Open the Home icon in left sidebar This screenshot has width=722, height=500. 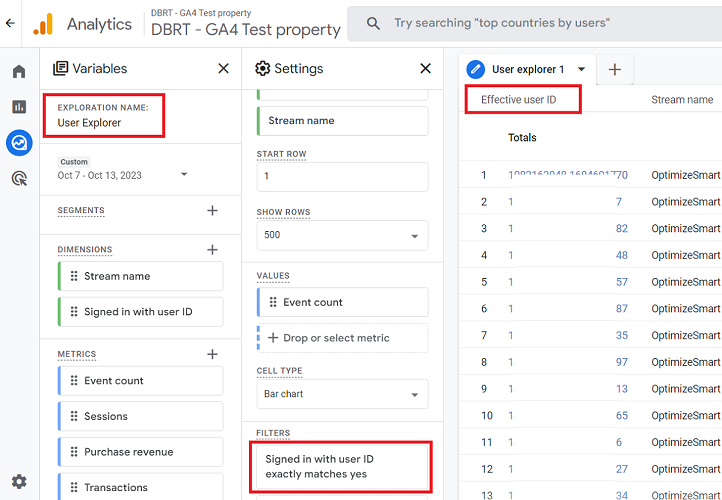[x=19, y=71]
